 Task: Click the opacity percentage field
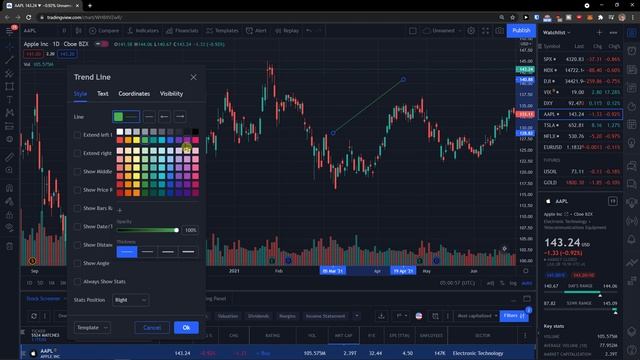190,230
